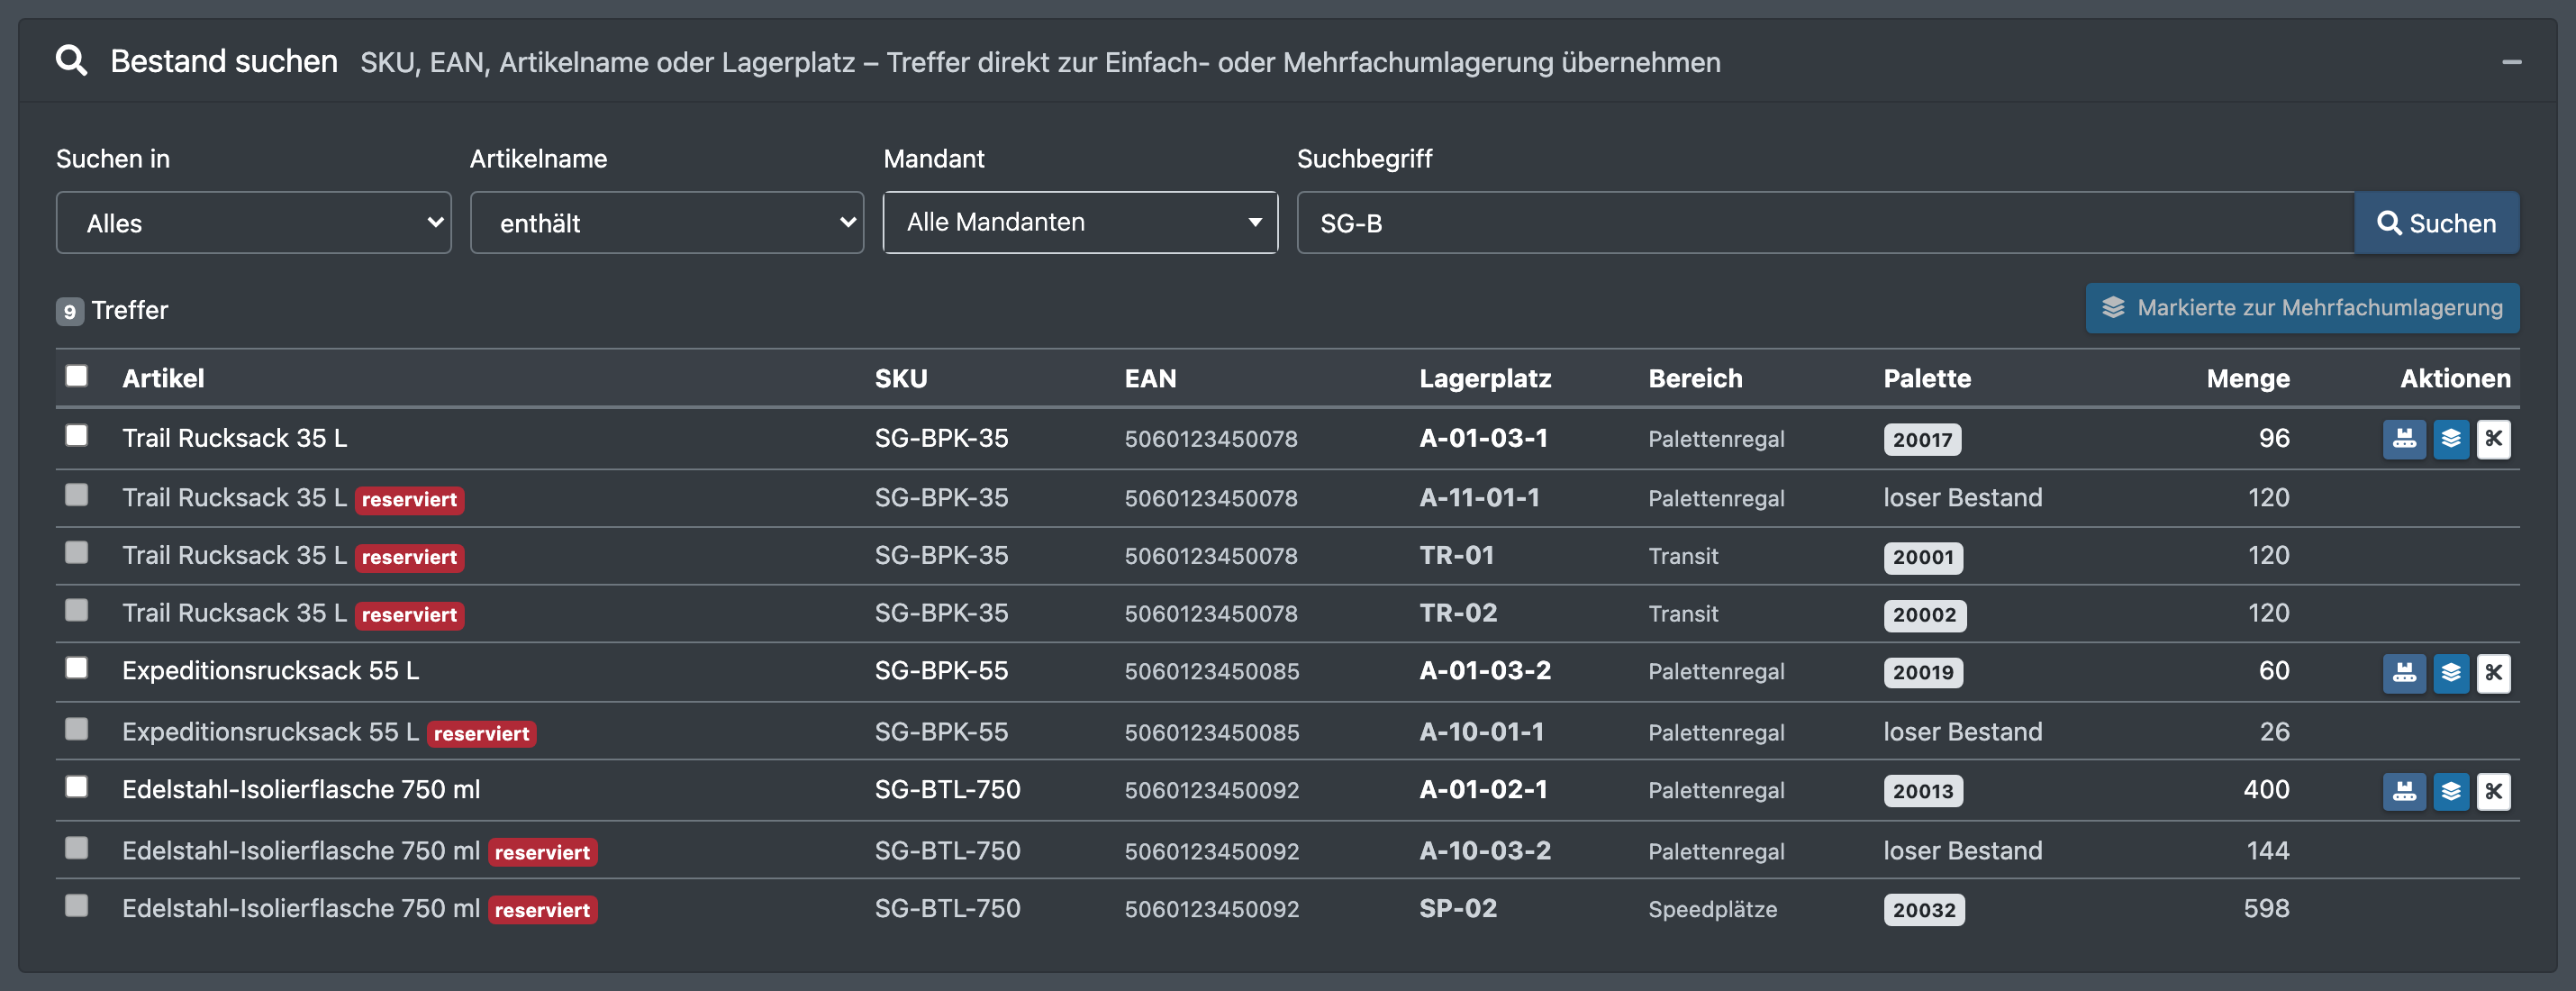Click the Suchen search button
Screen dimensions: 2576x991
tap(2436, 223)
